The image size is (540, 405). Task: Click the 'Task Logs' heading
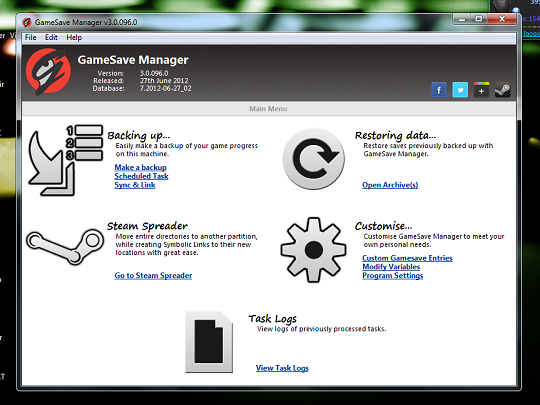pos(272,319)
